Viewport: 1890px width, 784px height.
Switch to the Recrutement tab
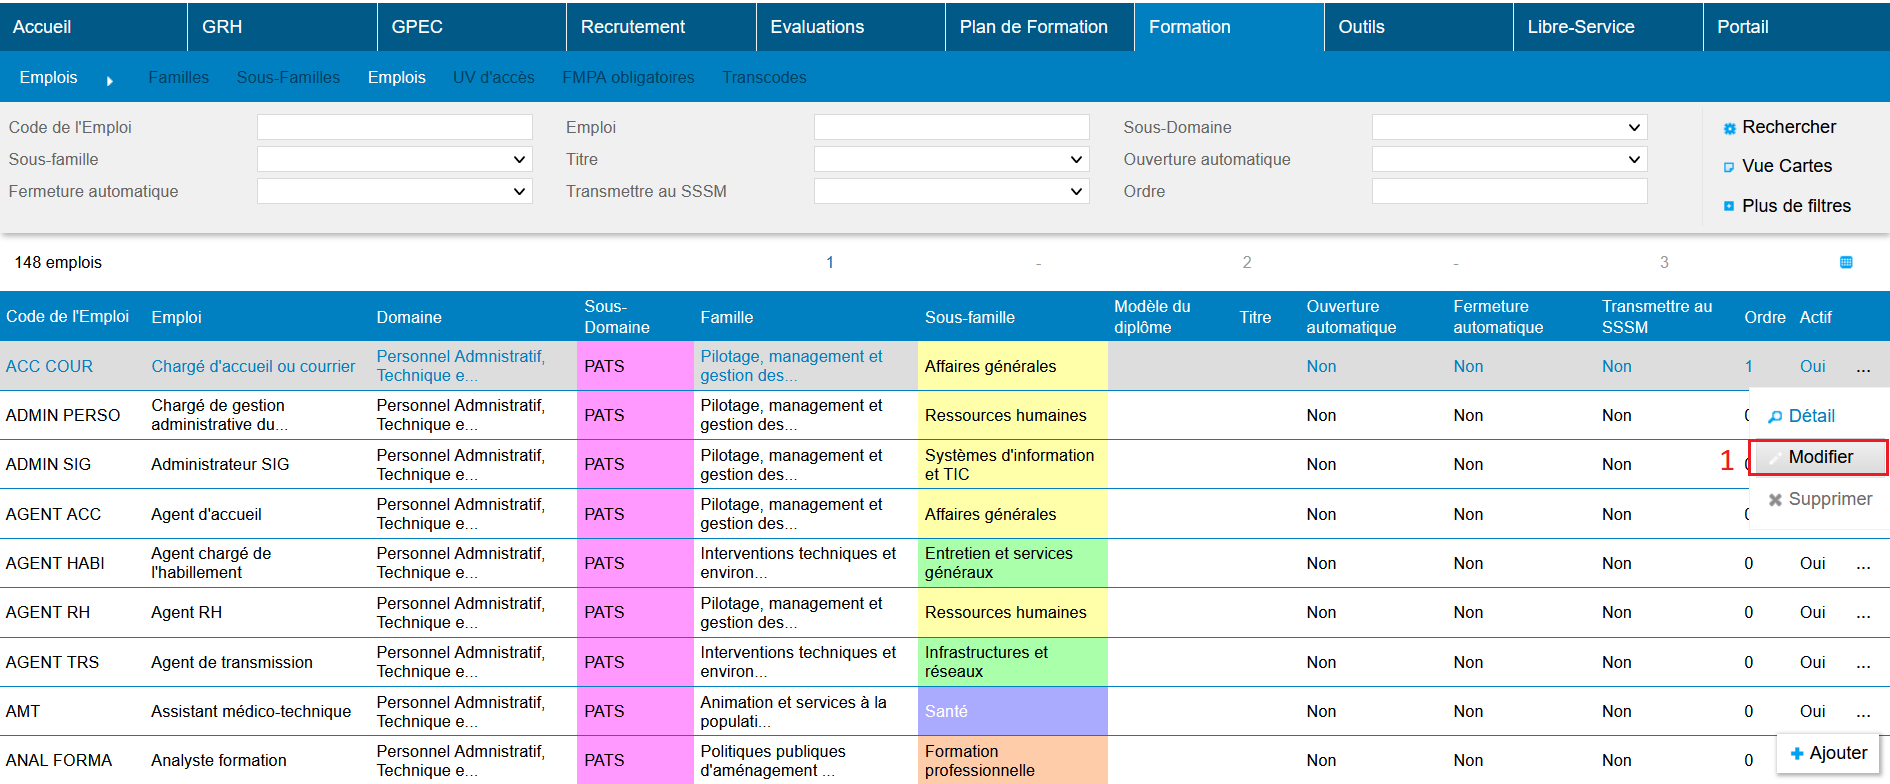pos(633,27)
